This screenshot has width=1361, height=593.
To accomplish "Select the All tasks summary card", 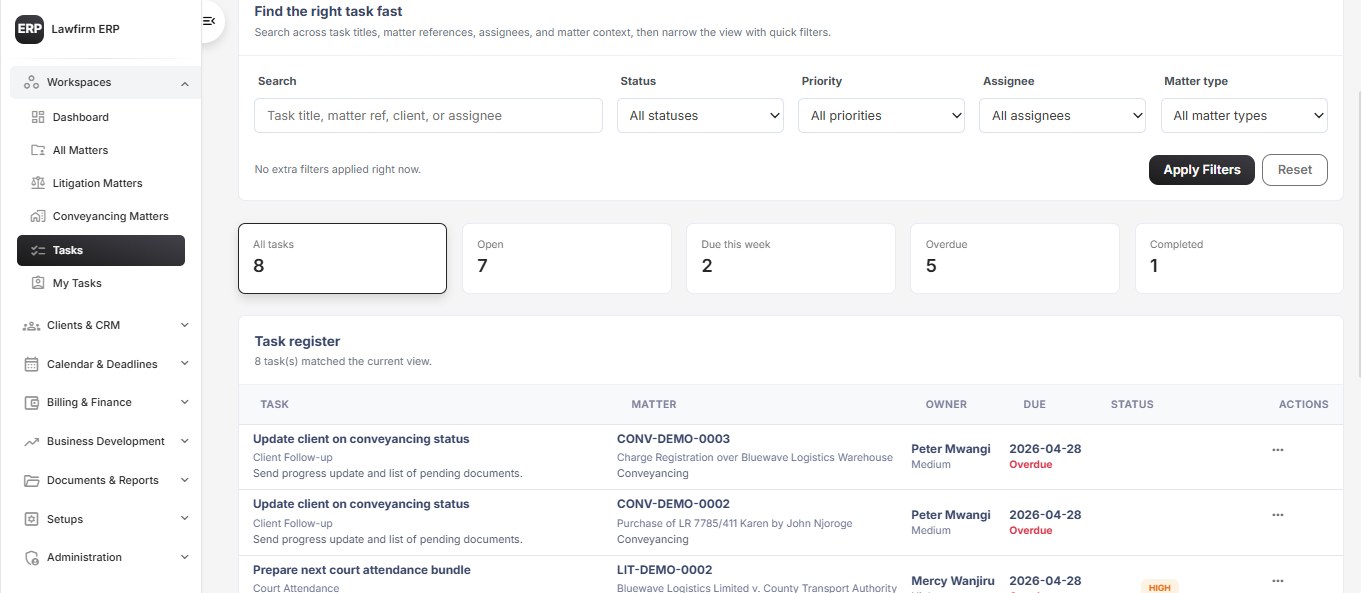I will [342, 258].
